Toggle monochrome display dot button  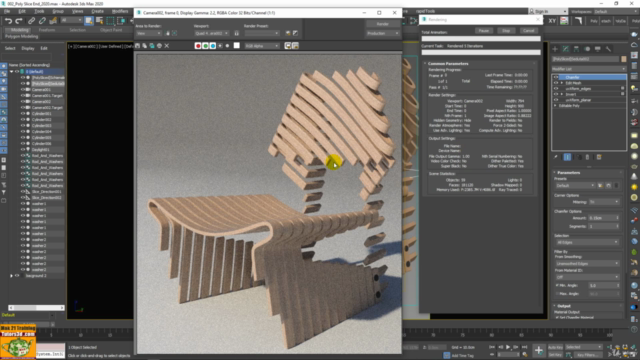coord(227,46)
